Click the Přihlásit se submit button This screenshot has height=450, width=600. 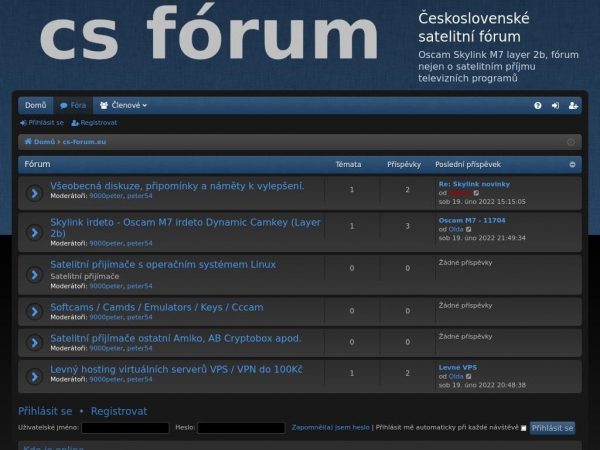(553, 428)
